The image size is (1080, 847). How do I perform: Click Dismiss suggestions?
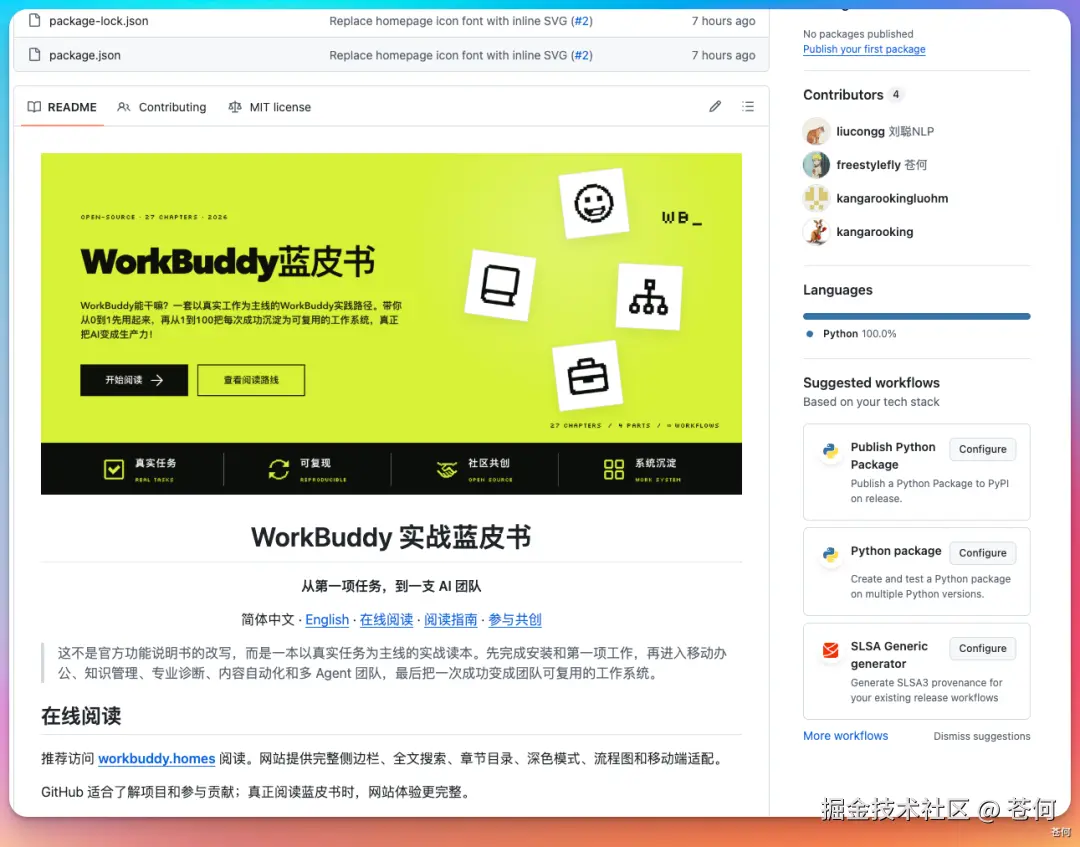982,736
